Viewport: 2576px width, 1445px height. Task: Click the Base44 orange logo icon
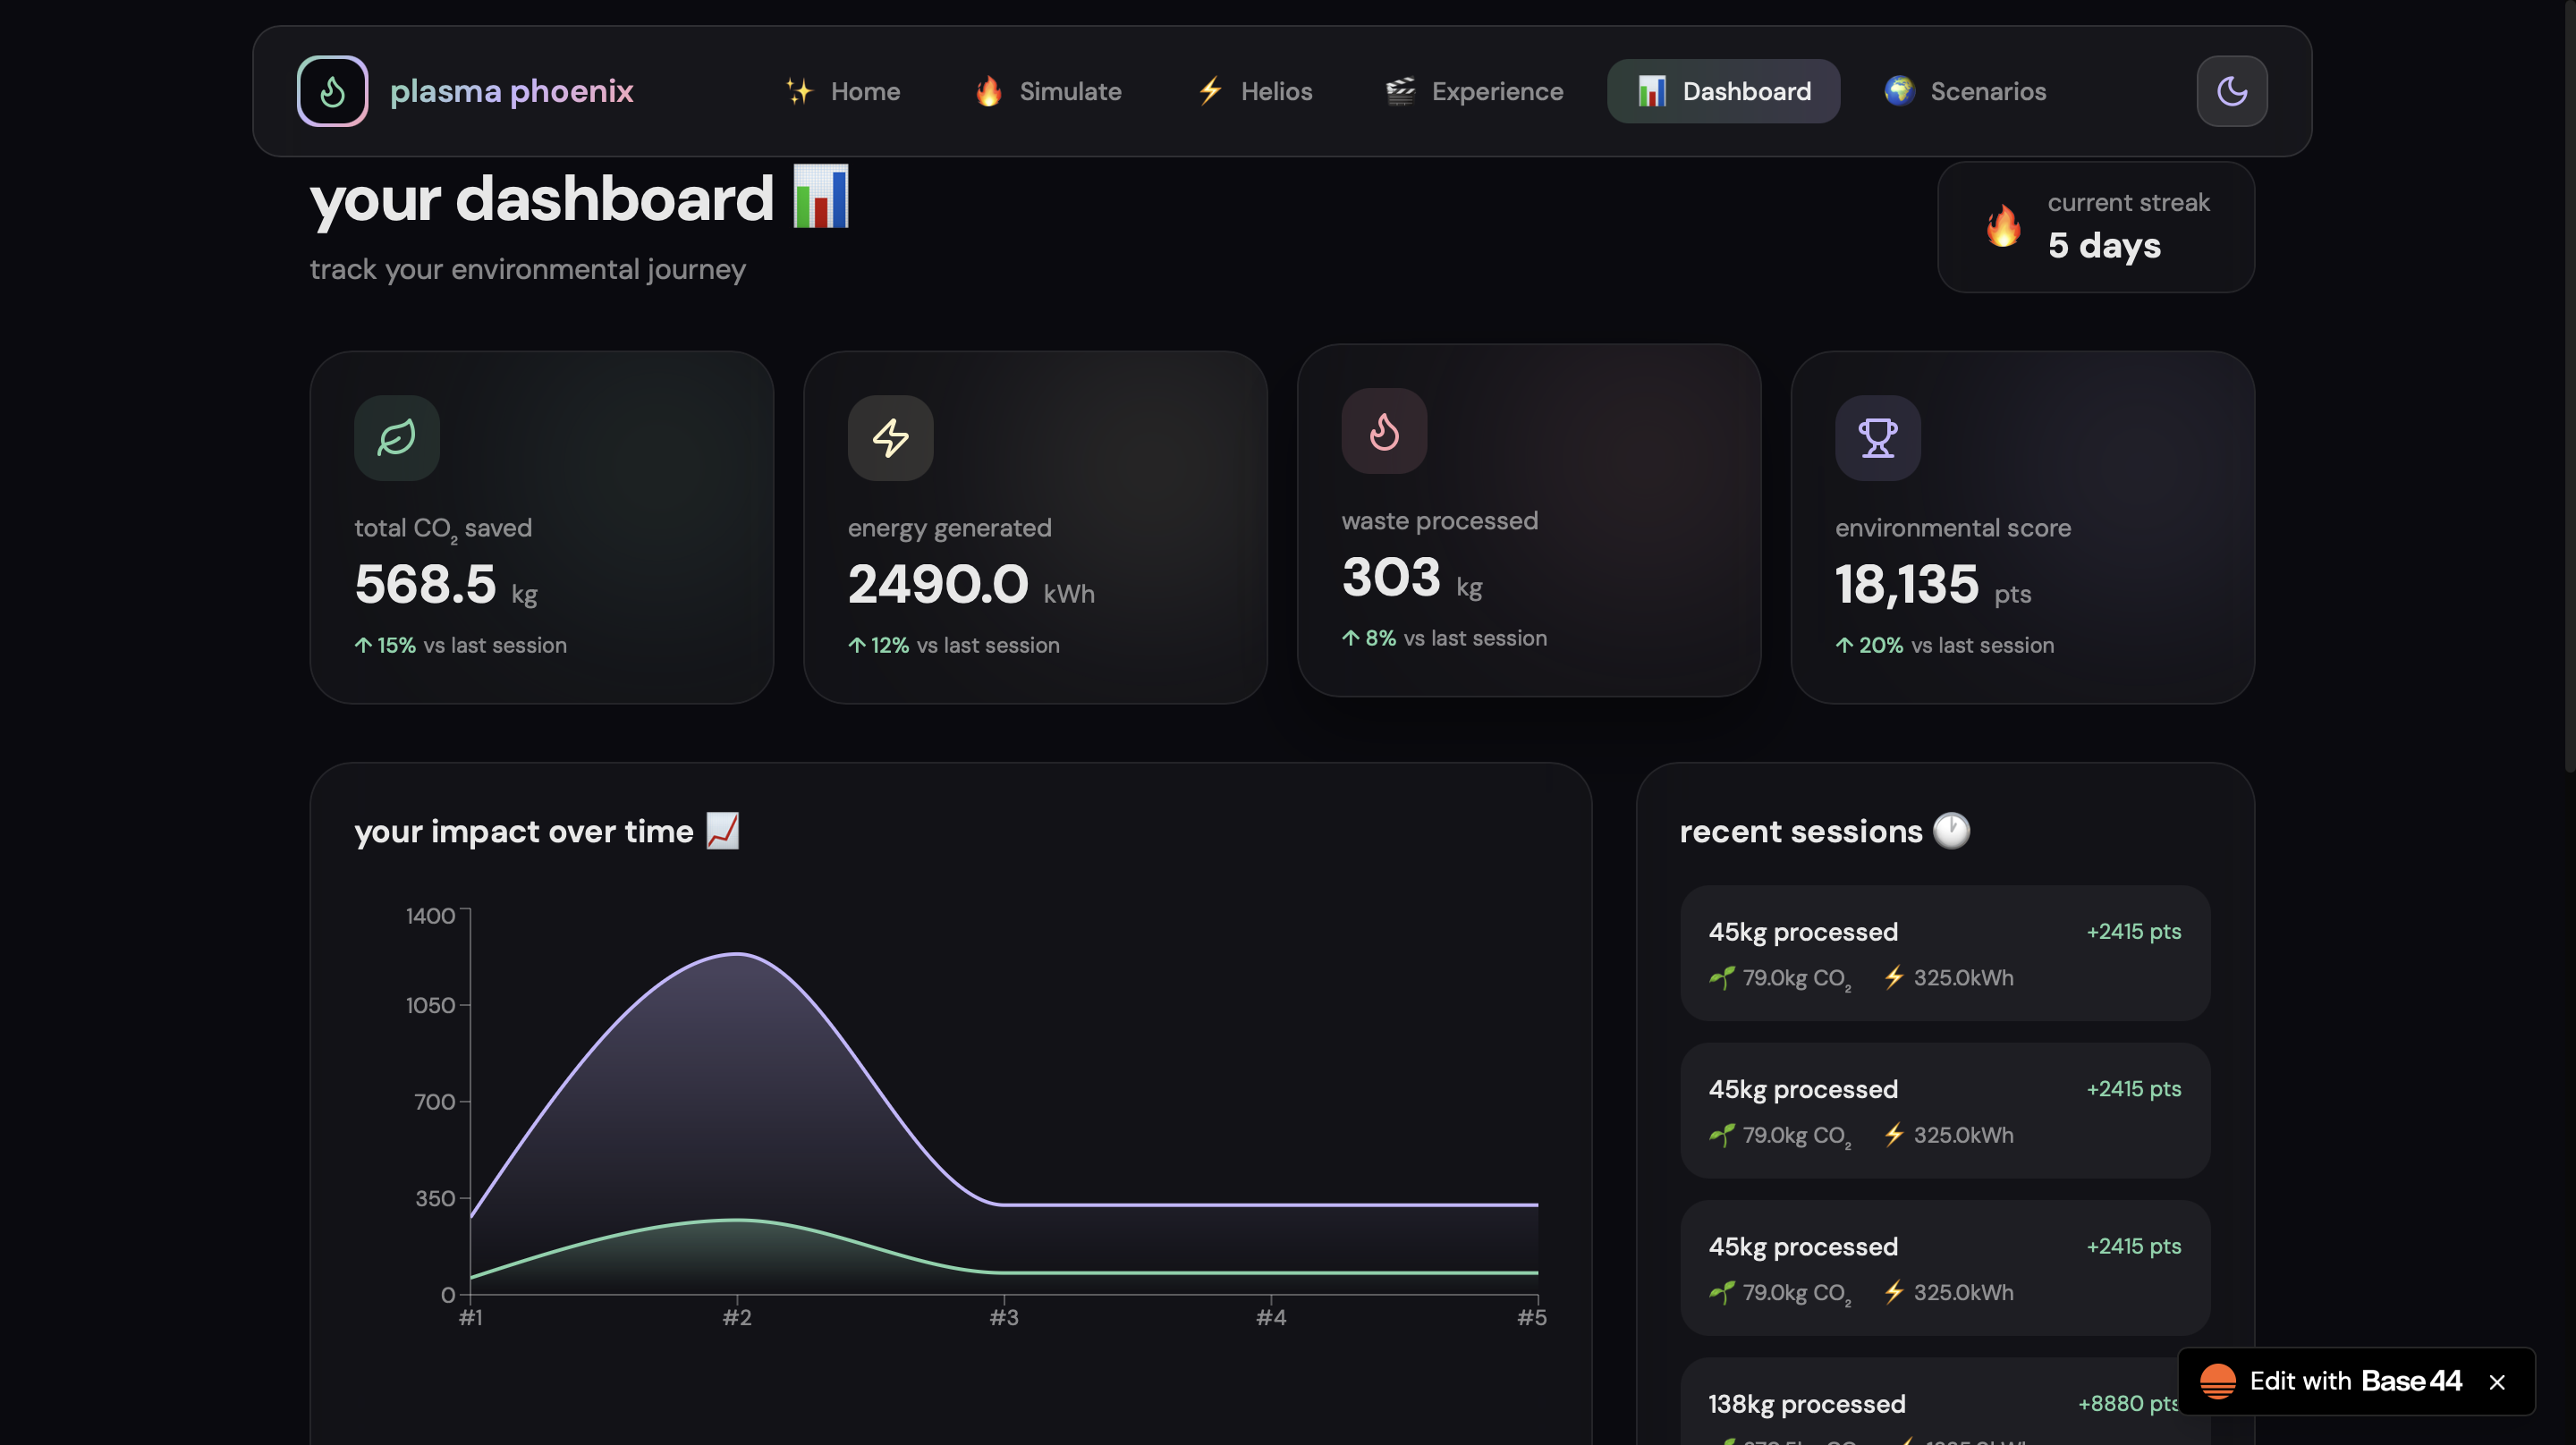pos(2217,1381)
